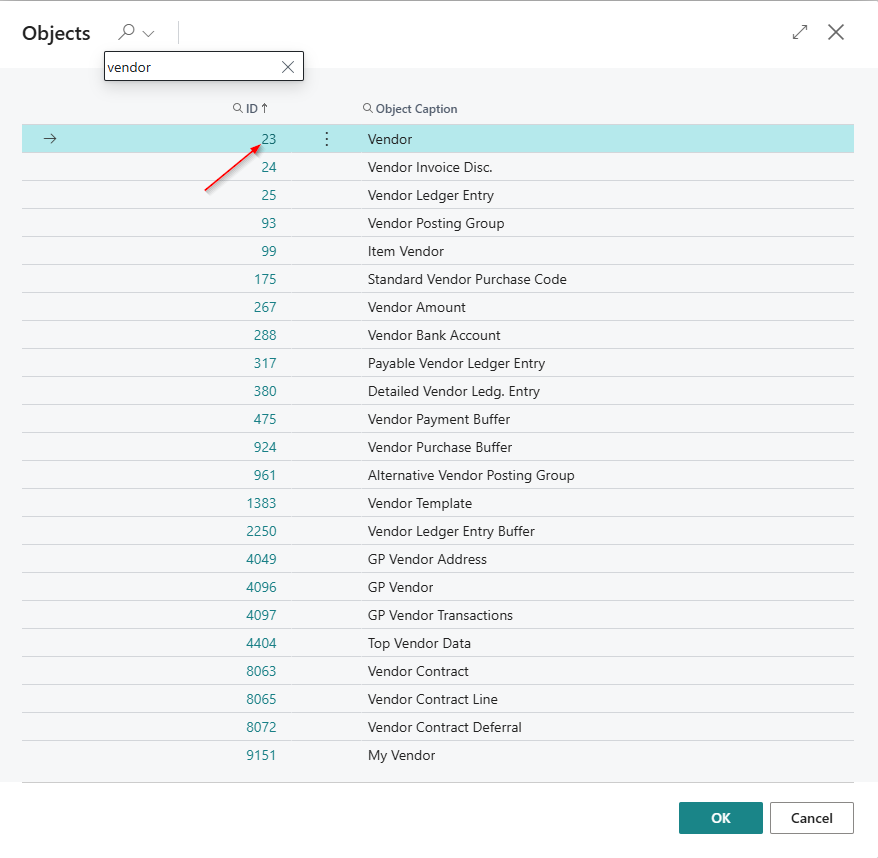Open object ID 23 Vendor
The image size is (878, 858).
tap(268, 139)
